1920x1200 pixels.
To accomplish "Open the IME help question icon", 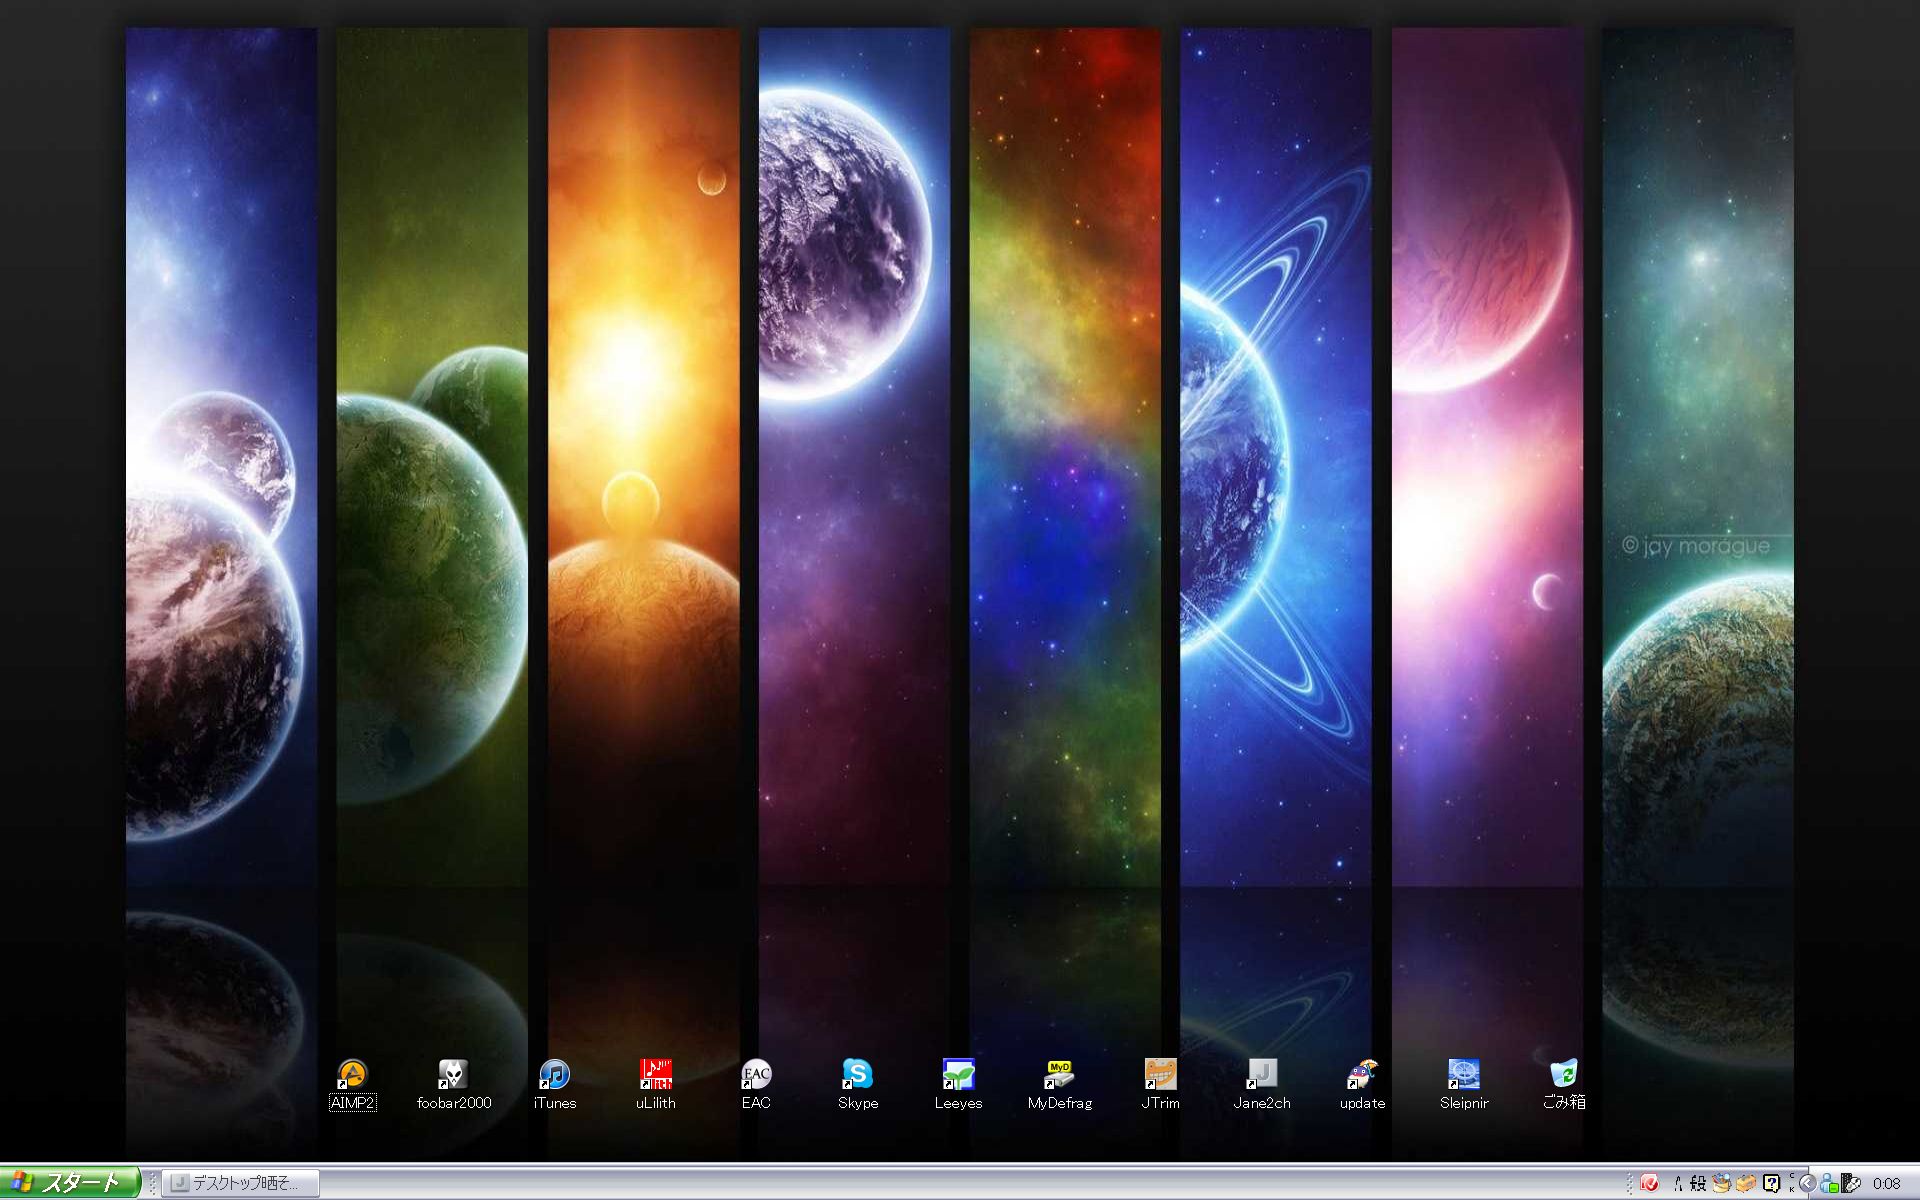I will tap(1771, 1183).
